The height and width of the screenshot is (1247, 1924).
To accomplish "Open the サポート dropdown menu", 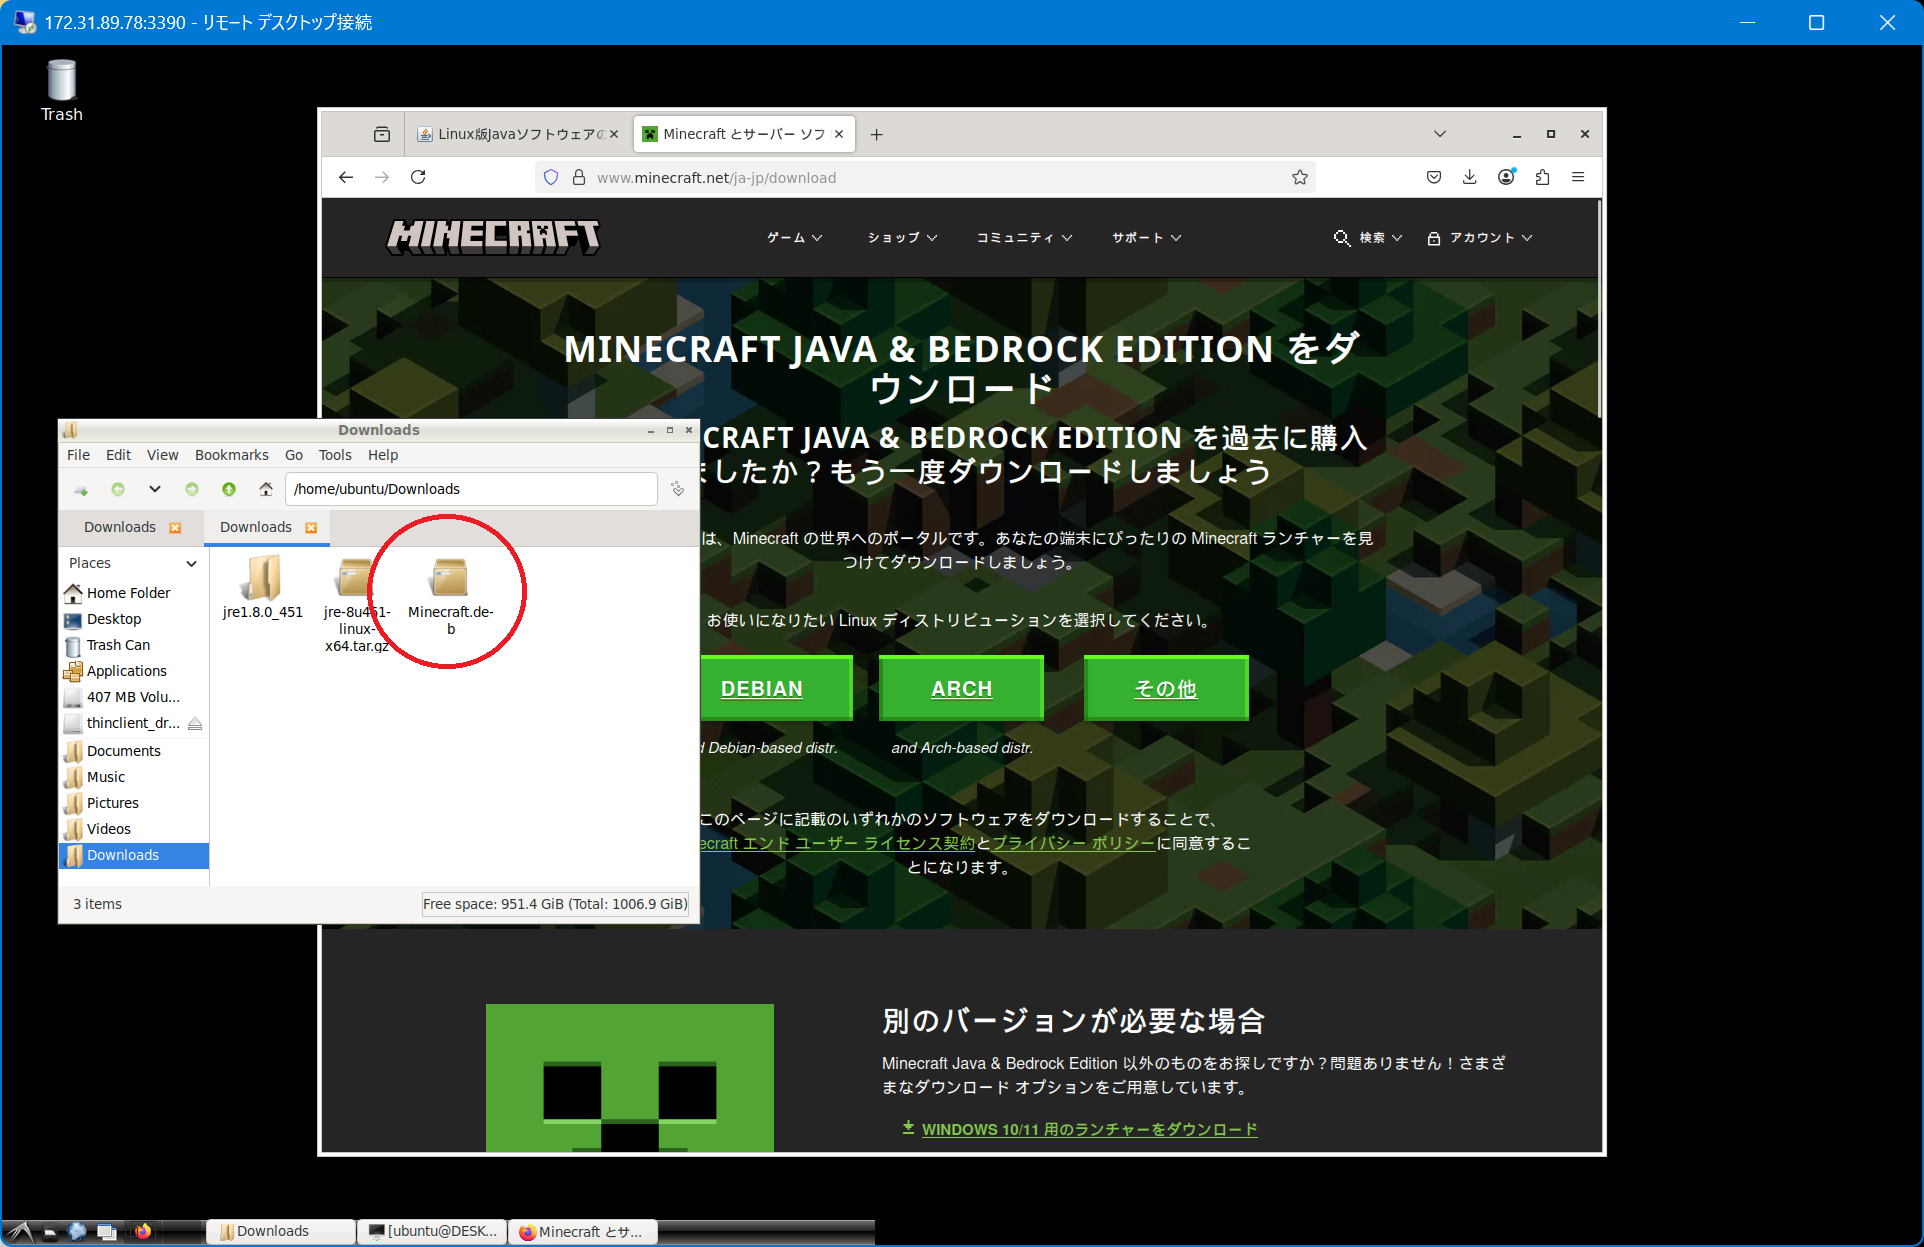I will coord(1146,238).
